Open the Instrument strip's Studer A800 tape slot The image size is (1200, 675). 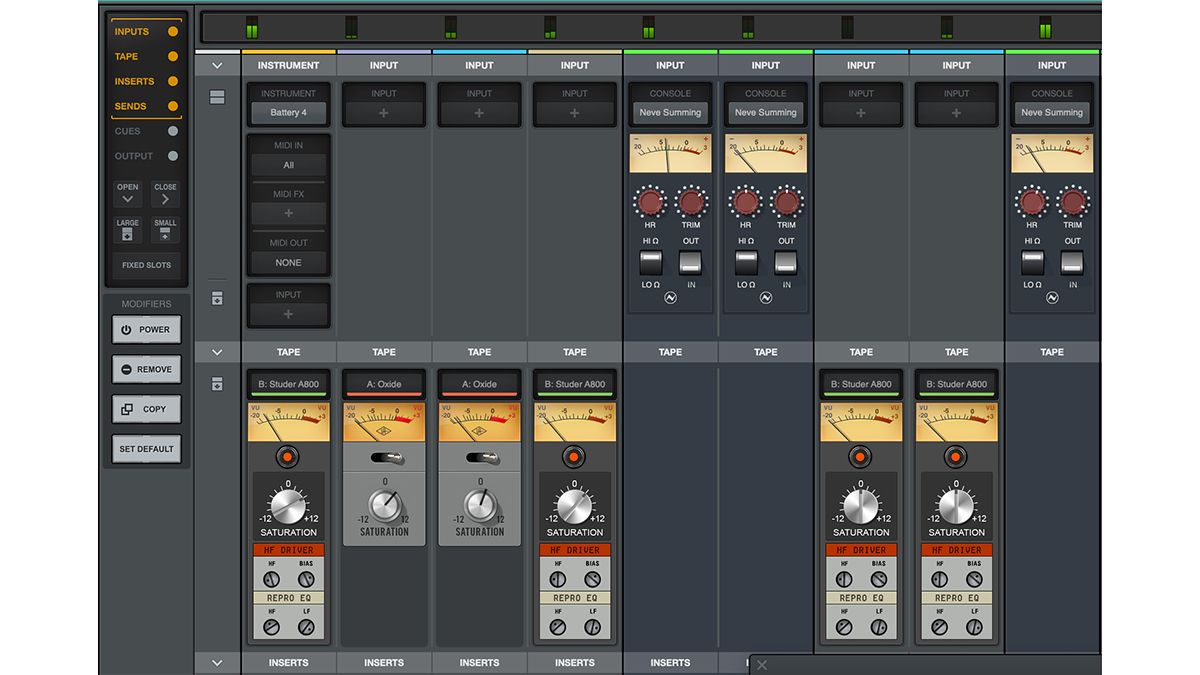point(288,384)
